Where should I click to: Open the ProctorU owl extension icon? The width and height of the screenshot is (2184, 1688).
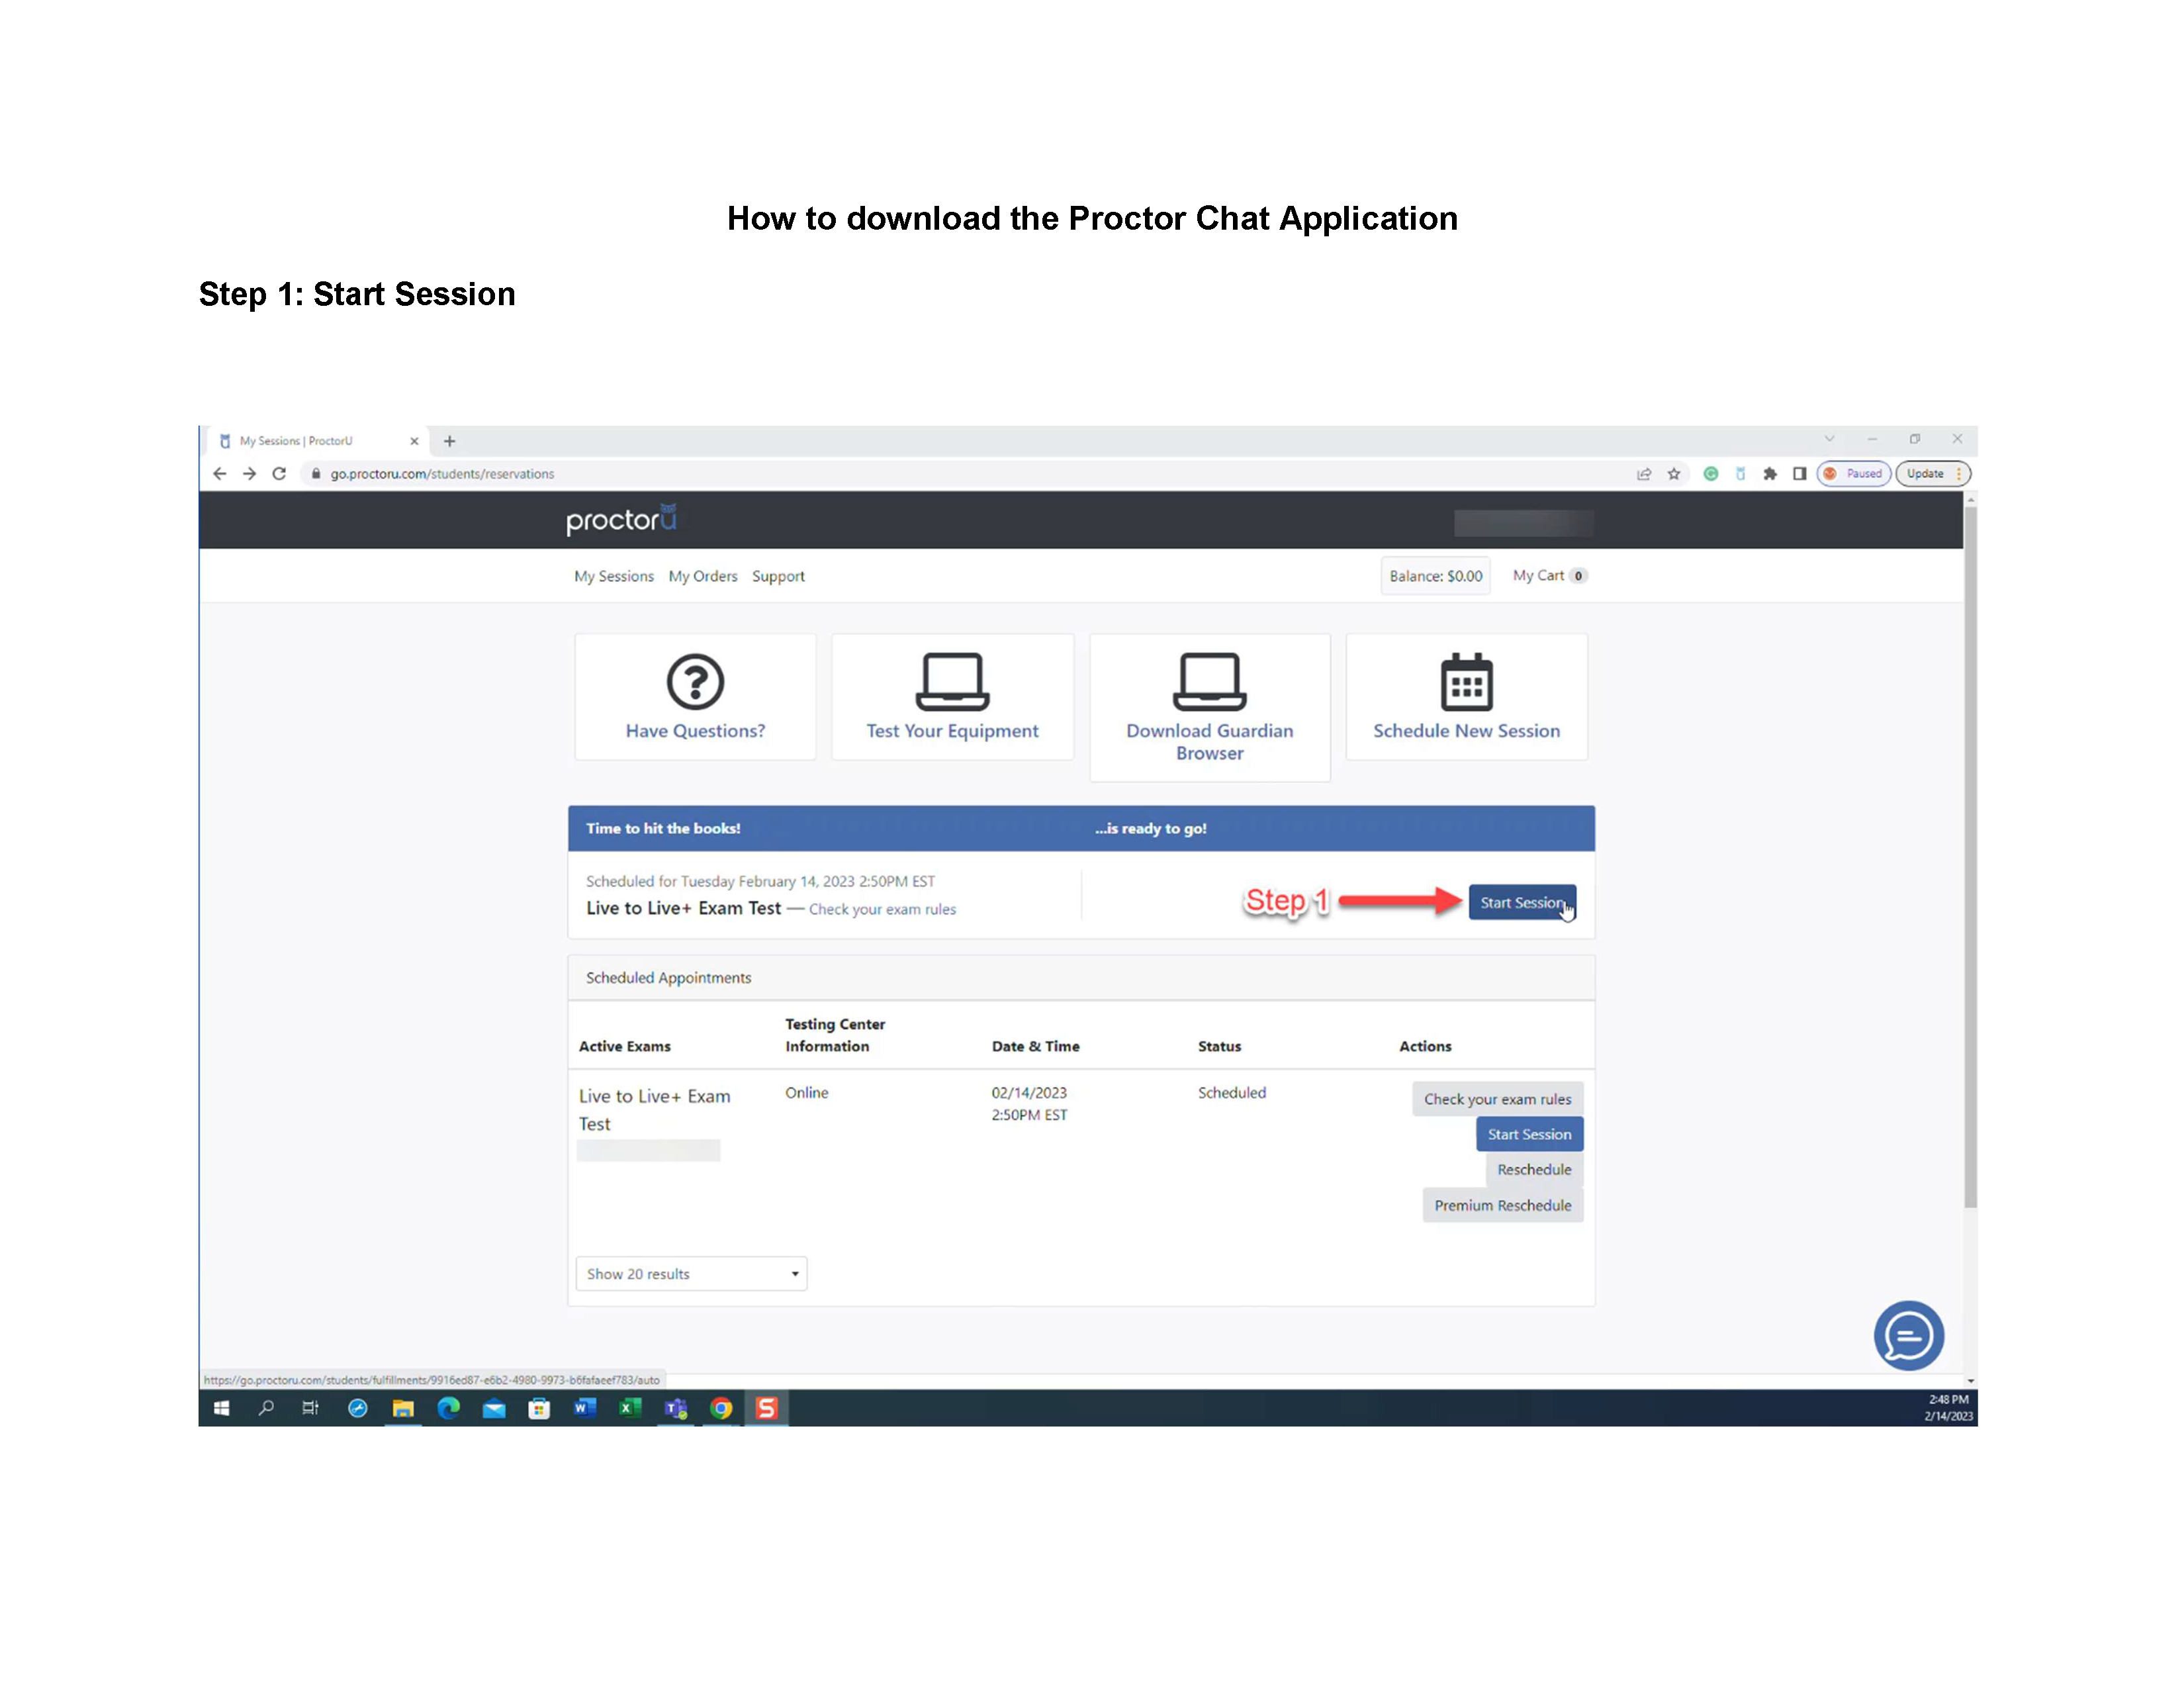tap(1740, 474)
